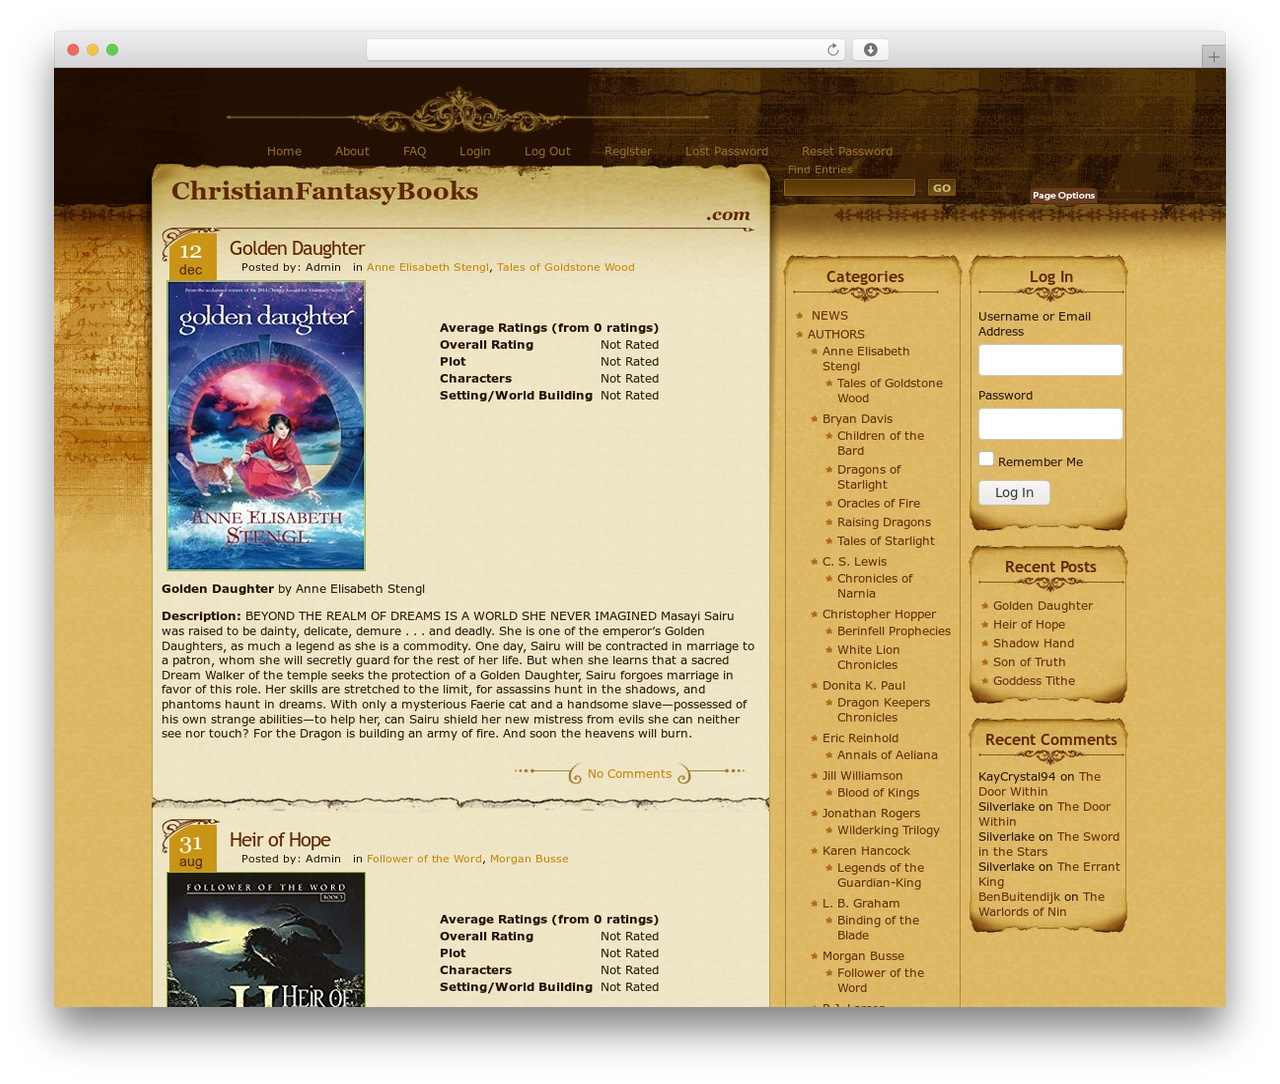The image size is (1280, 1084).
Task: Open Goddess Tithe in Recent Posts
Action: (1034, 681)
